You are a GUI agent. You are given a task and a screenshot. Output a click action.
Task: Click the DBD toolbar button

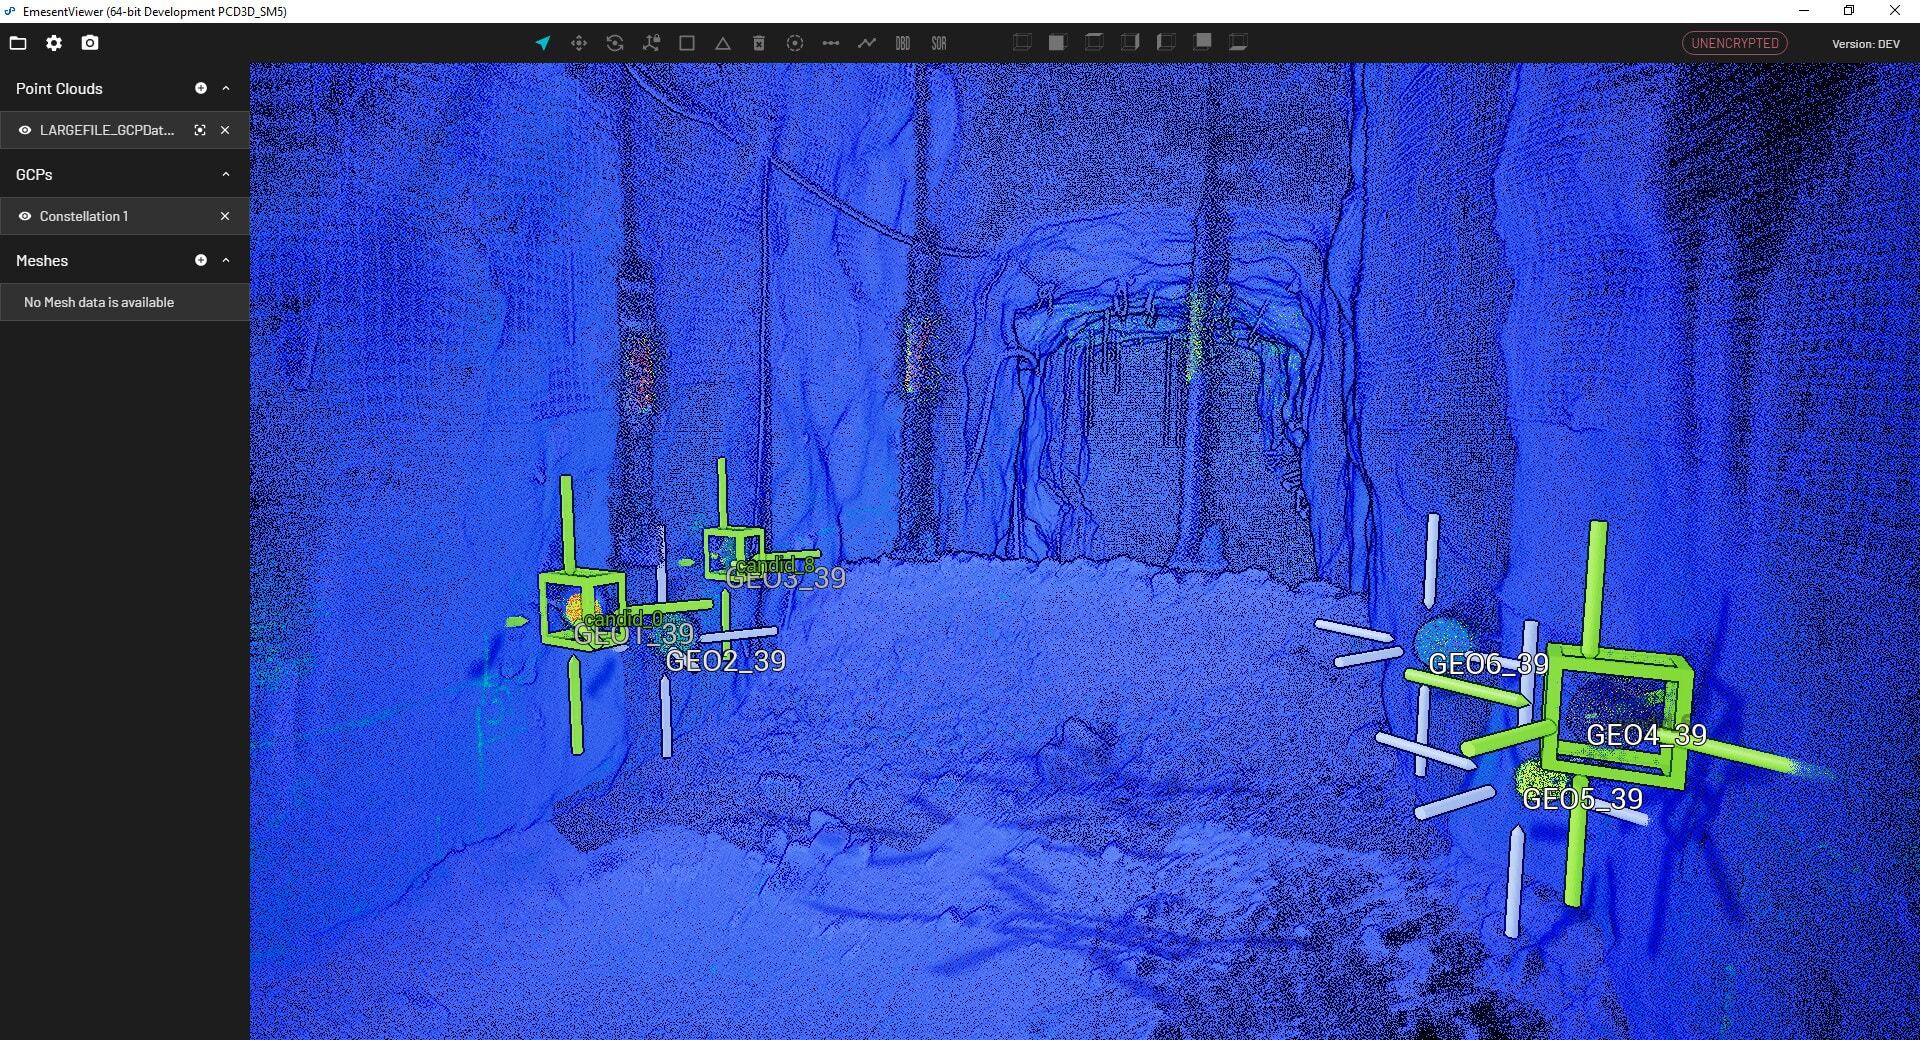click(x=903, y=43)
